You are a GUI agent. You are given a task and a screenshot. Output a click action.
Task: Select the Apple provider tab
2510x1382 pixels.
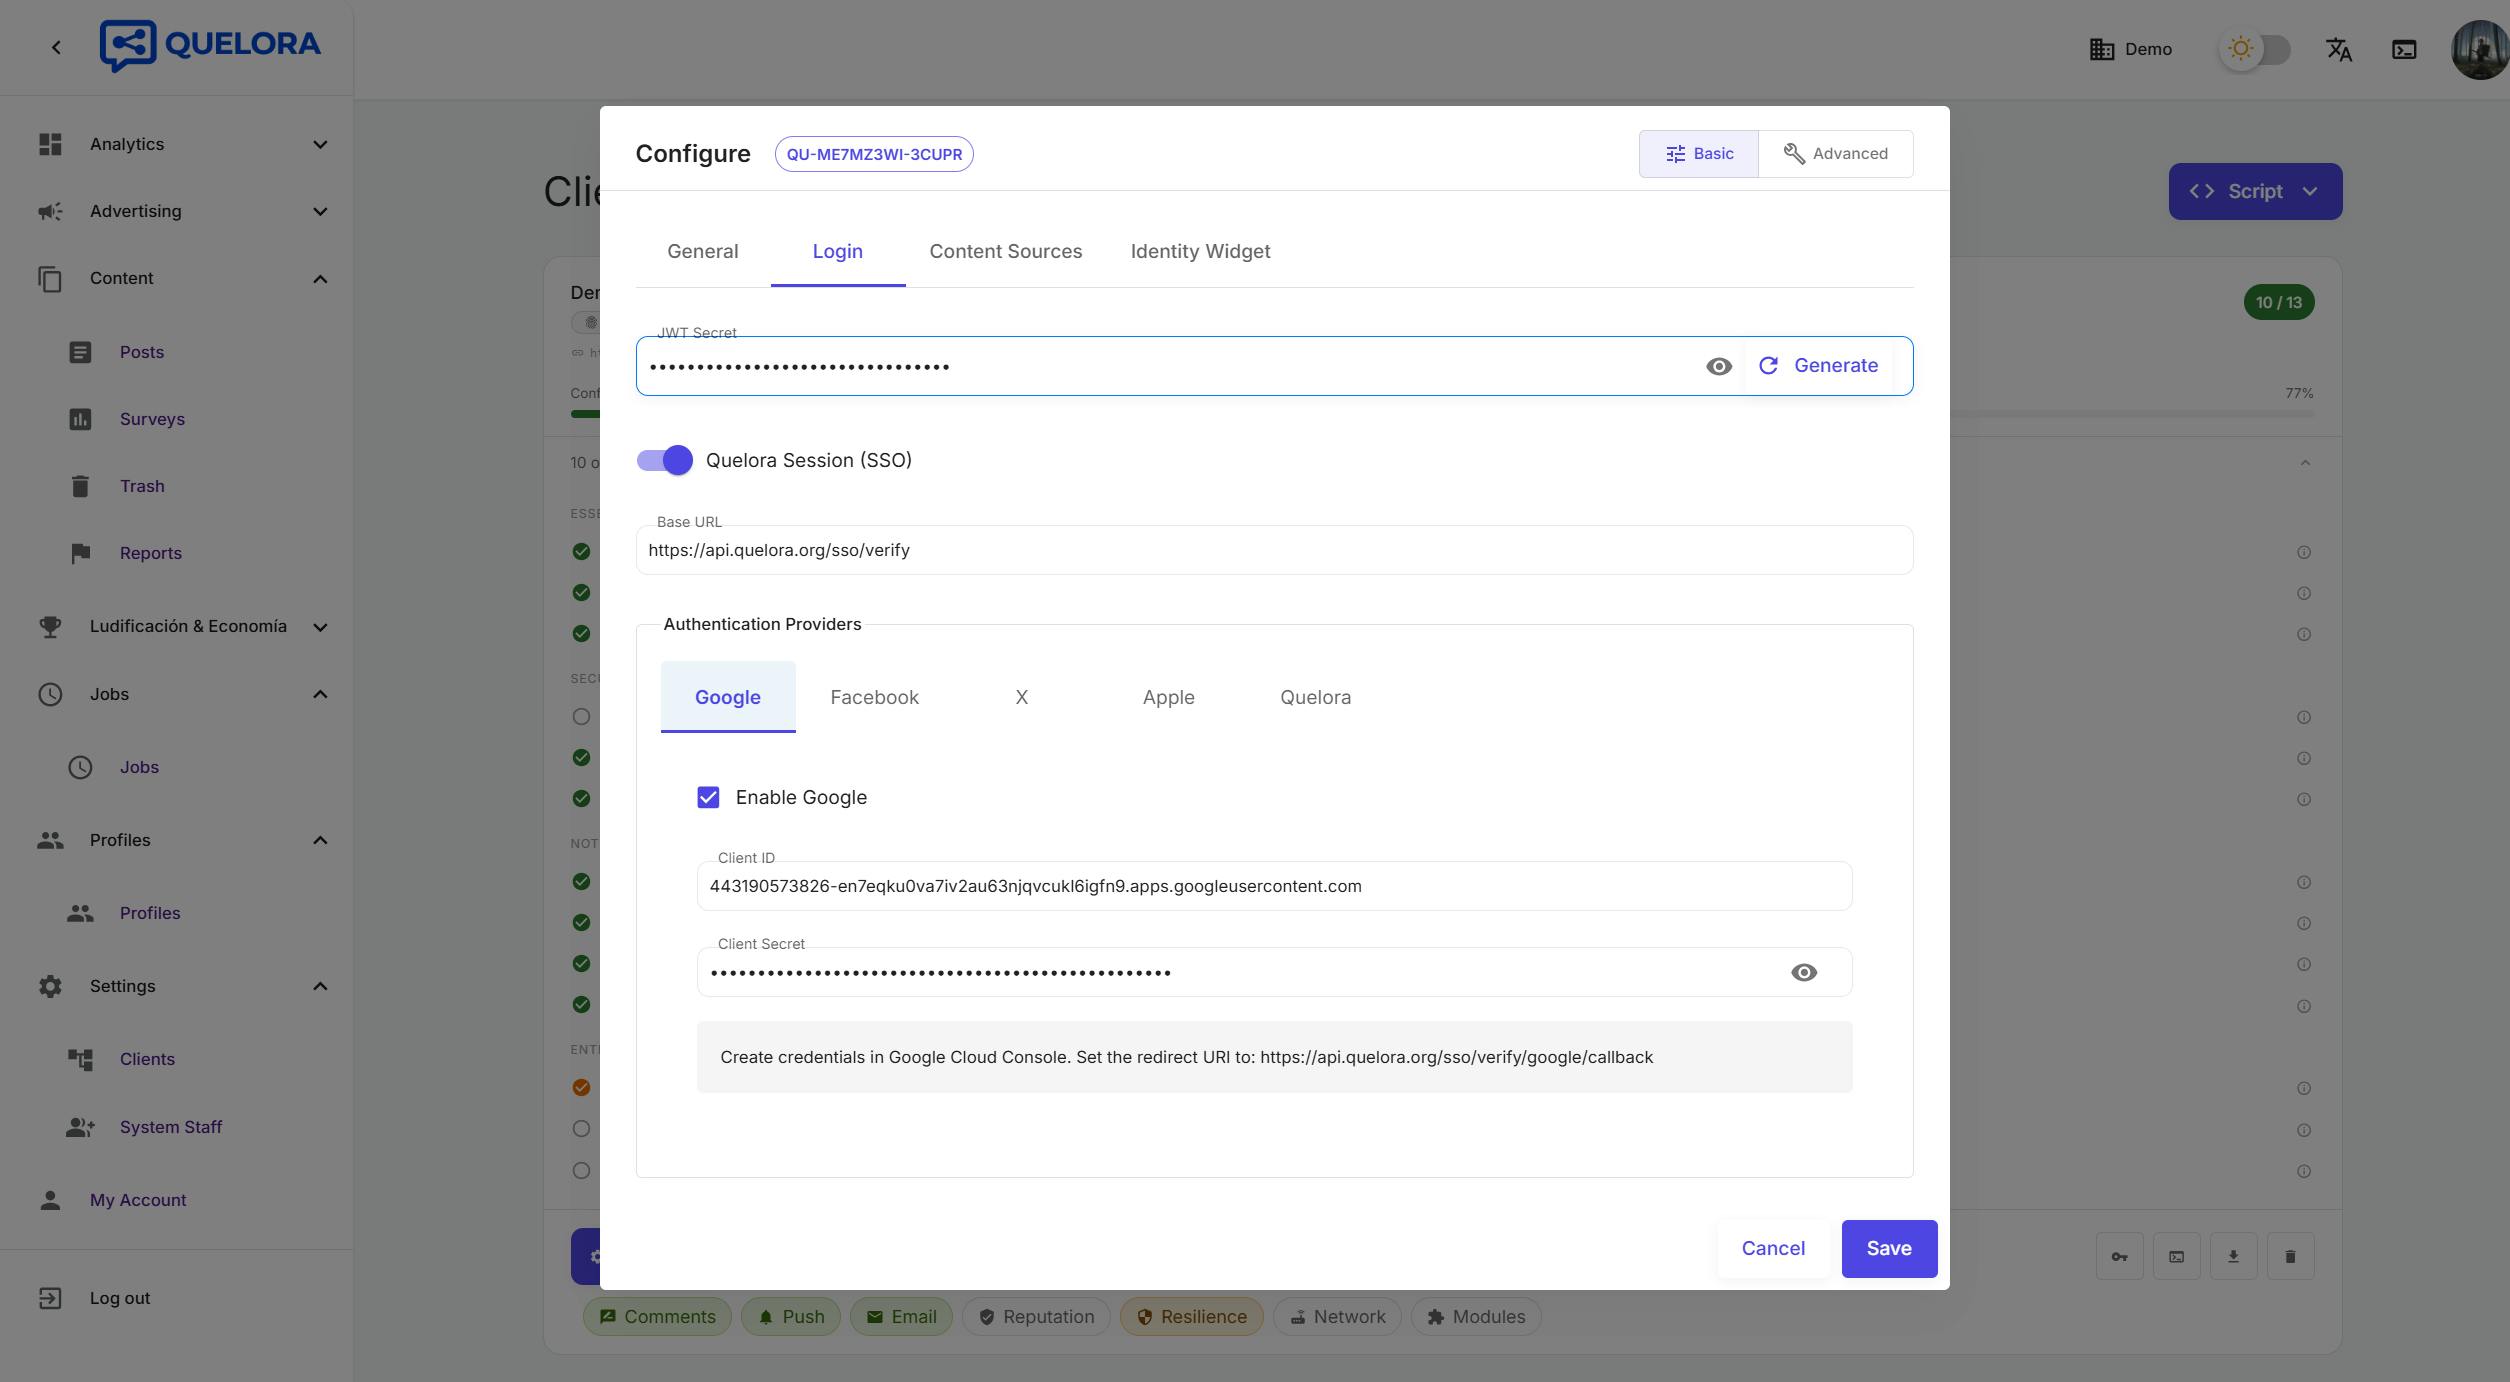(1169, 697)
